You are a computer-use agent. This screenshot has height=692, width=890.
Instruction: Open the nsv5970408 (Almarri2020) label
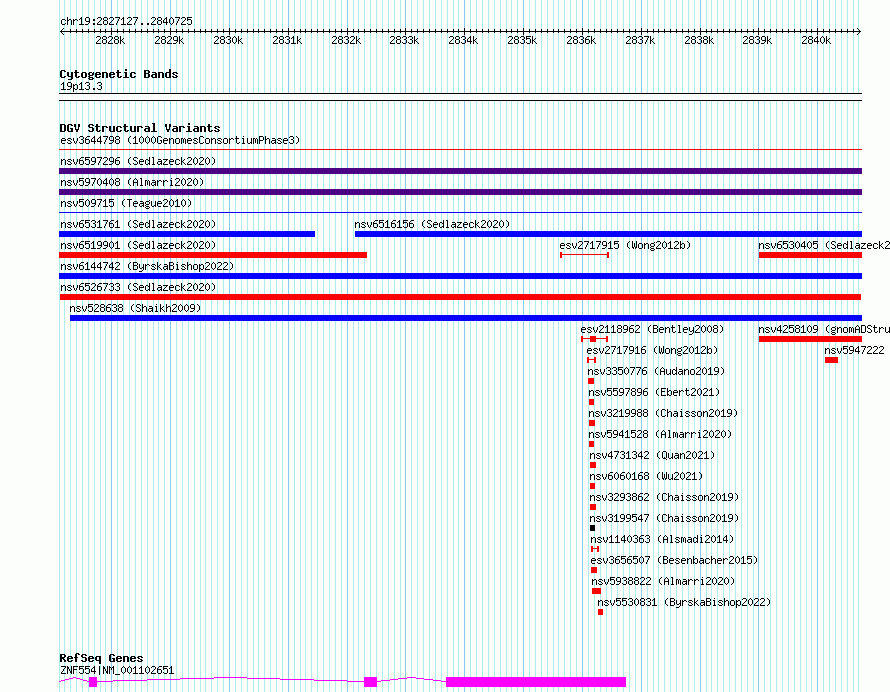(x=132, y=182)
